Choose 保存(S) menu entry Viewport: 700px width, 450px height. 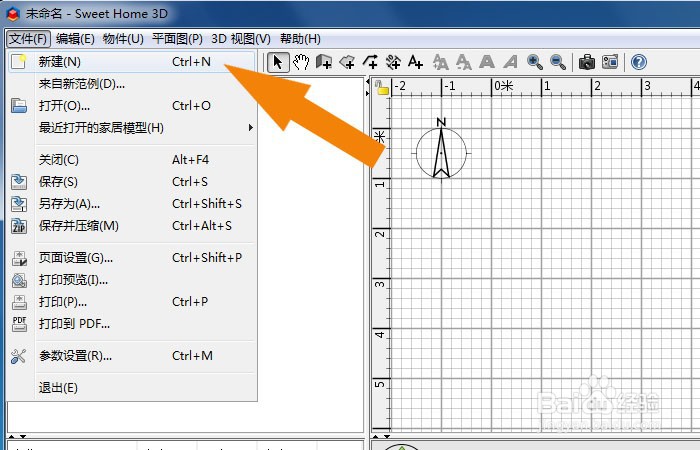coord(132,182)
